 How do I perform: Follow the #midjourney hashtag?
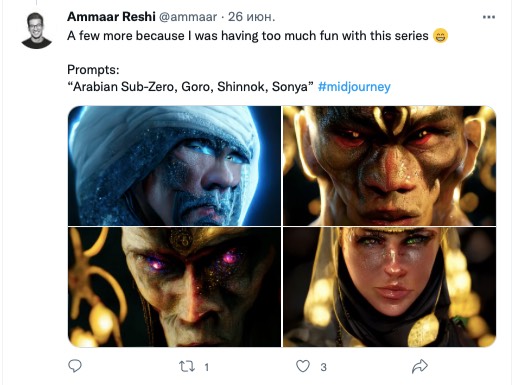click(x=354, y=87)
